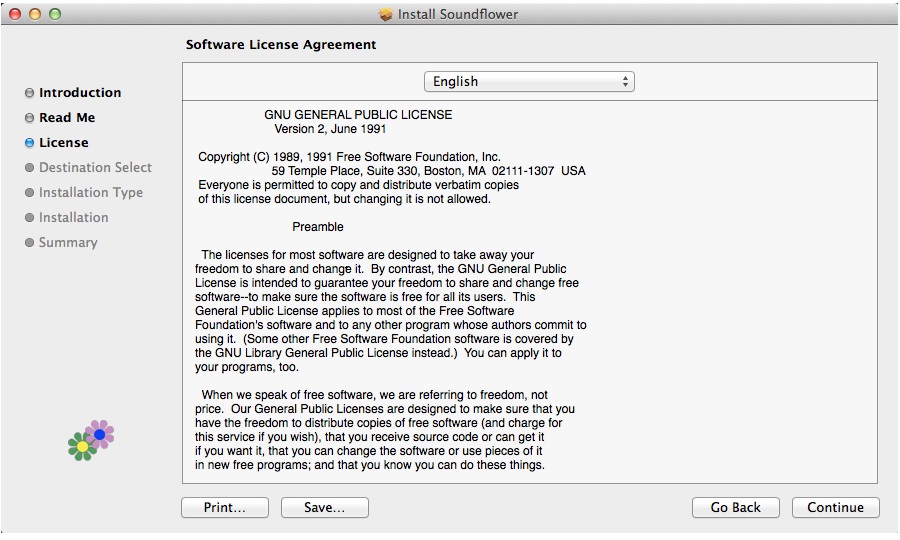This screenshot has height=540, width=900.
Task: Click the bullet beside Introduction step
Action: click(30, 93)
